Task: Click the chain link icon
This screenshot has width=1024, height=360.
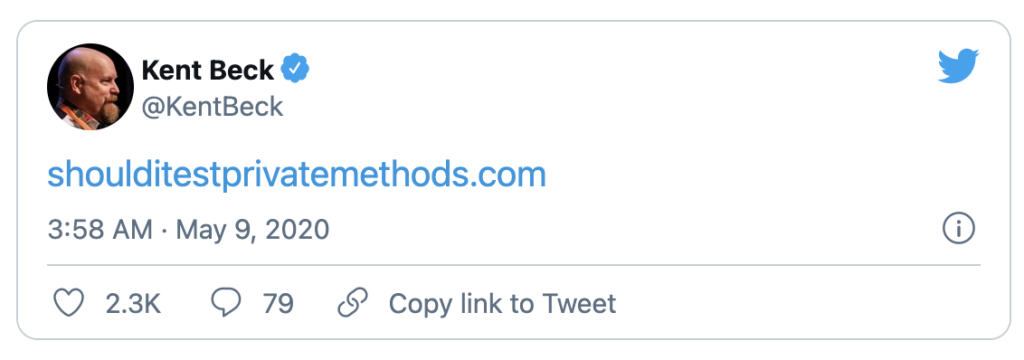Action: 353,303
